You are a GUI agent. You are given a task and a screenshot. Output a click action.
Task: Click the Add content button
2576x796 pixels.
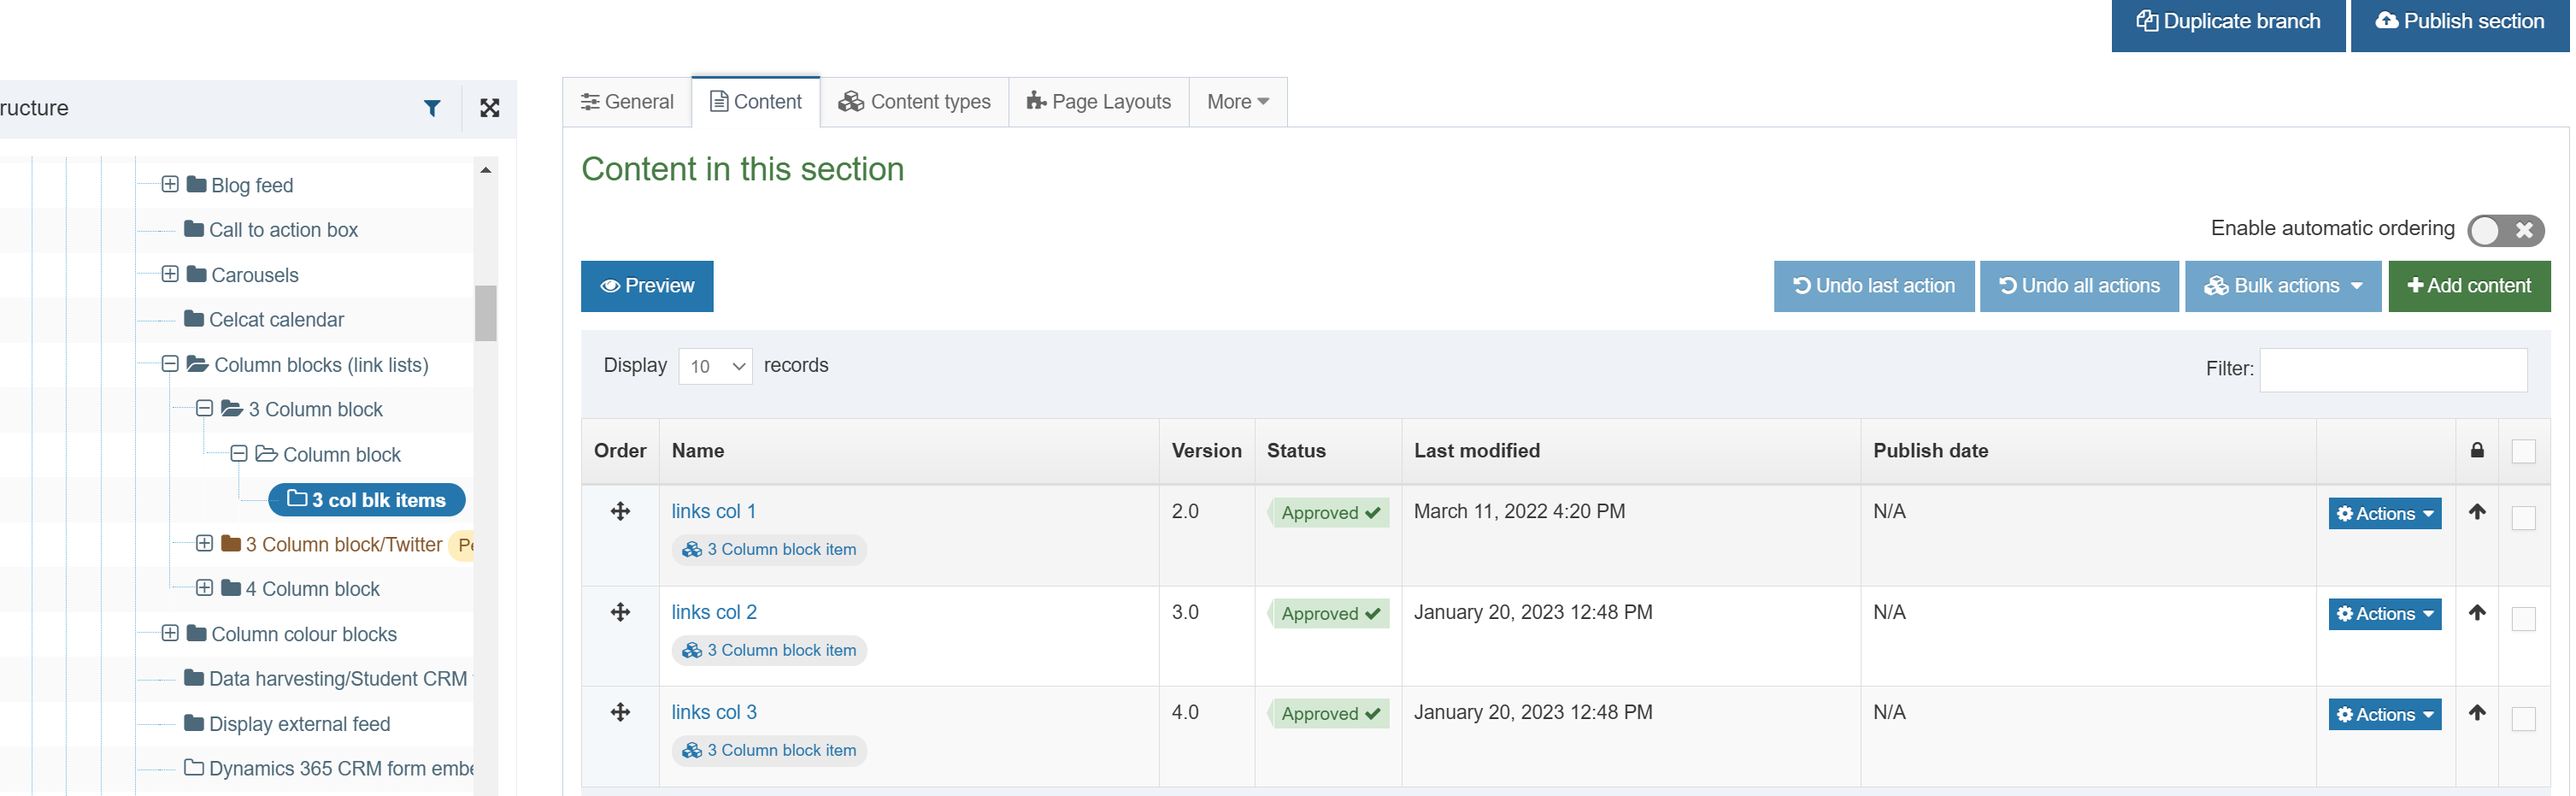tap(2468, 286)
